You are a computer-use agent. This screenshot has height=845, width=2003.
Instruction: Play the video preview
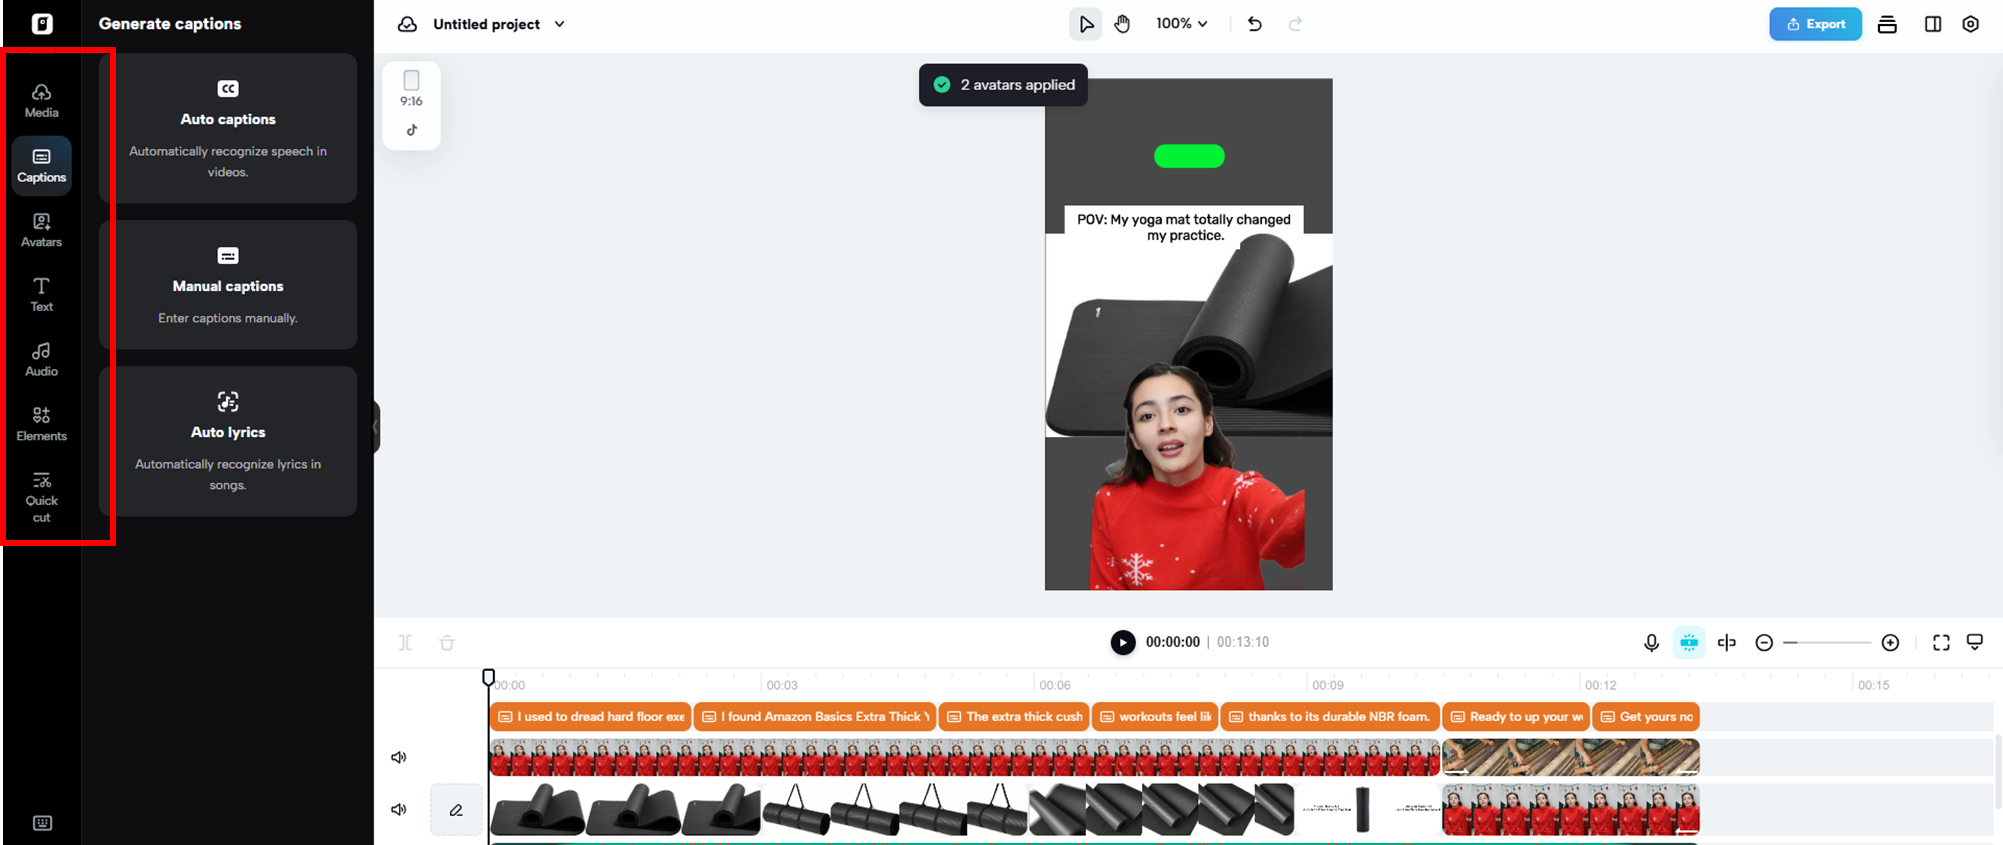1123,642
